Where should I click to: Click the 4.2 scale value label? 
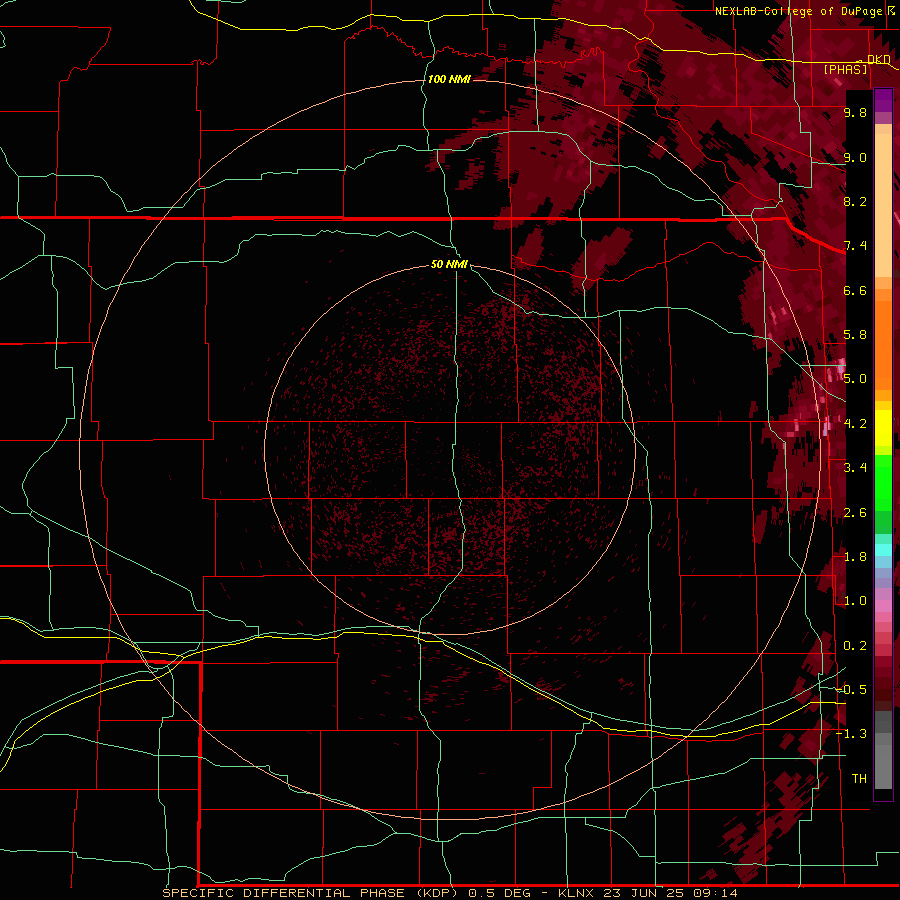[x=855, y=424]
